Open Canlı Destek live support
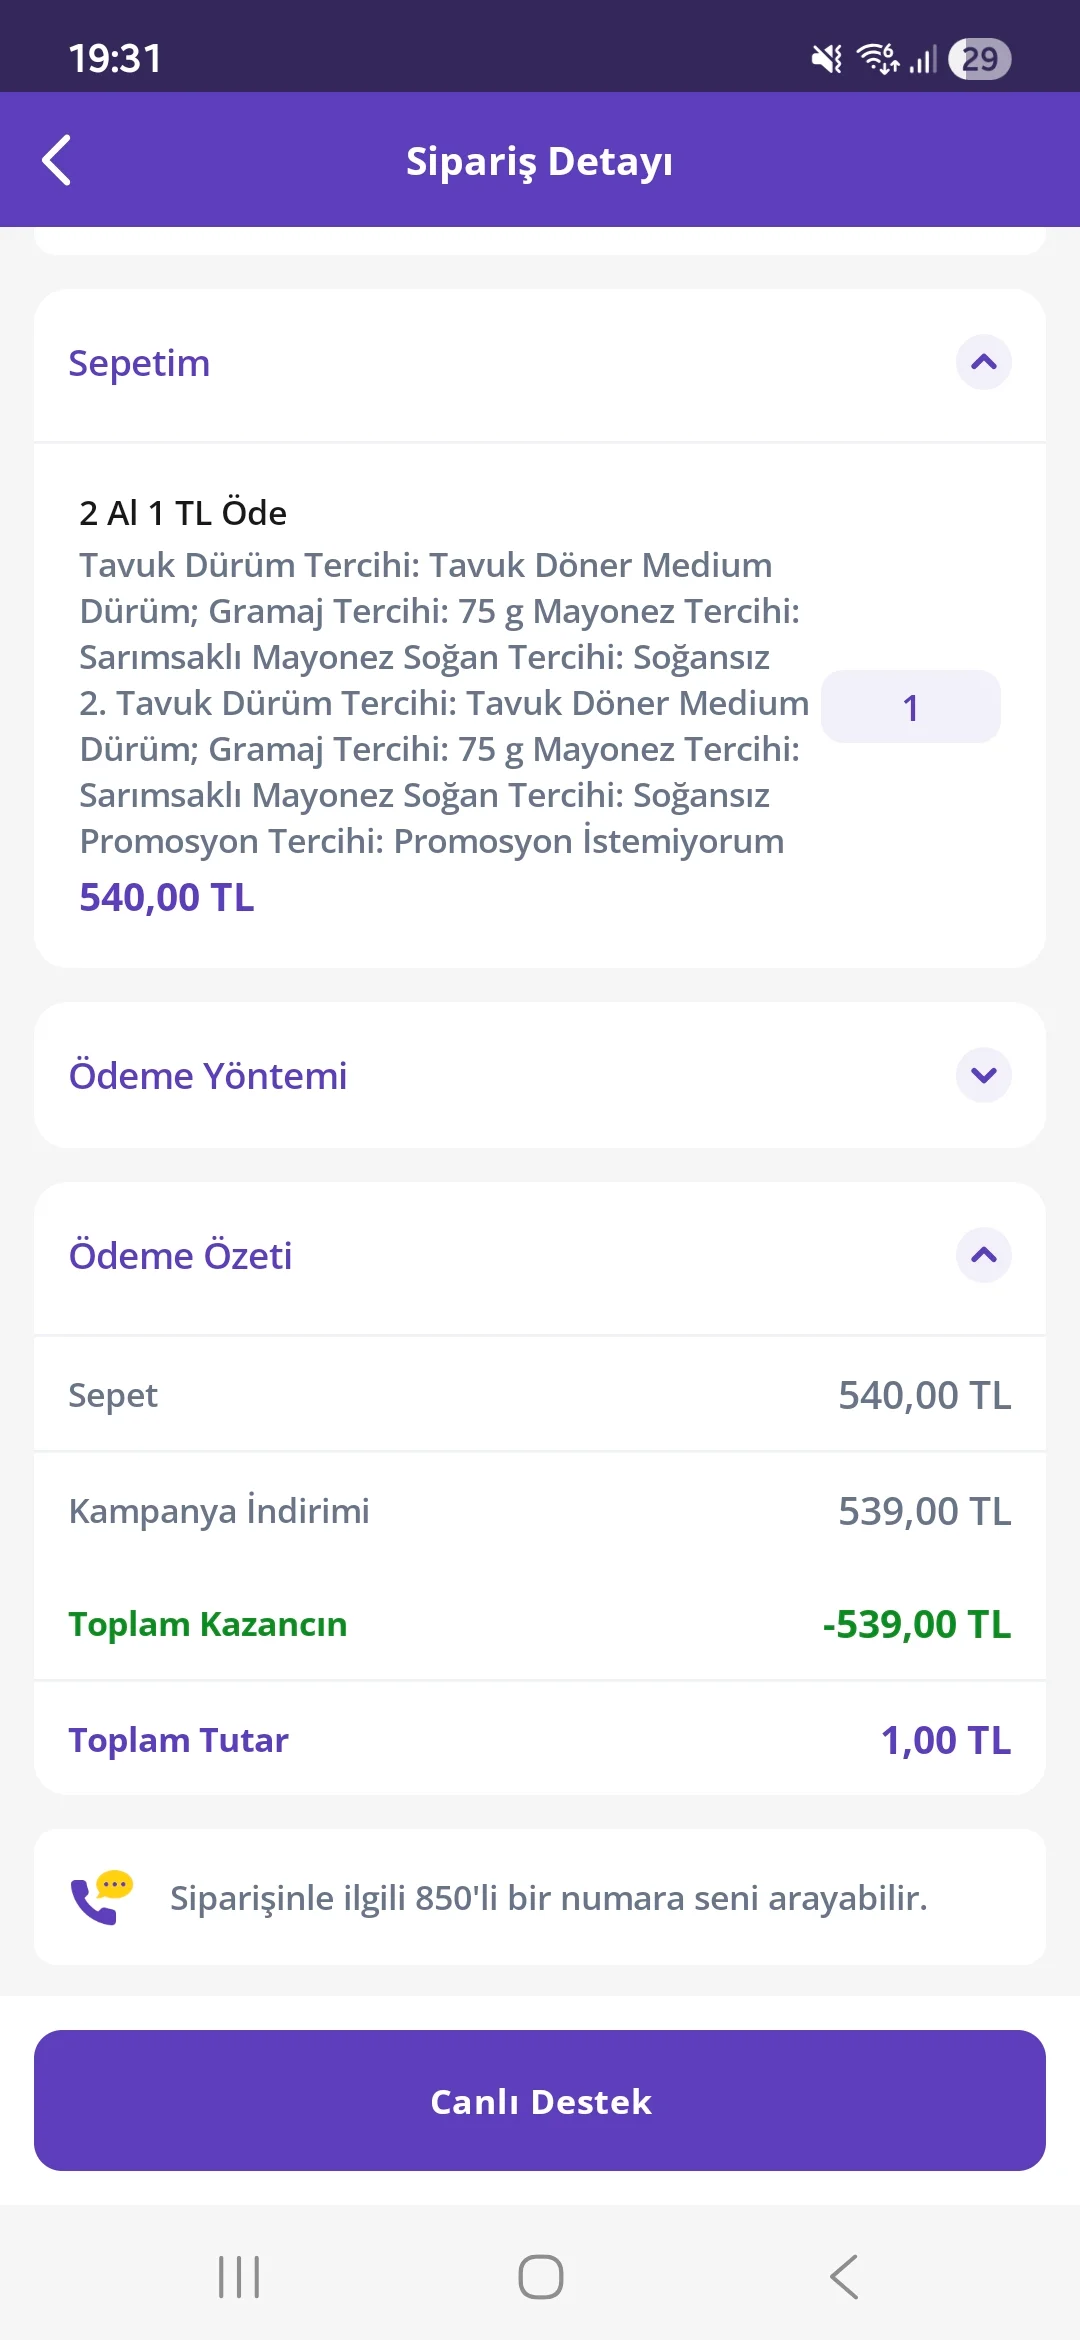The image size is (1080, 2340). pyautogui.click(x=540, y=2100)
